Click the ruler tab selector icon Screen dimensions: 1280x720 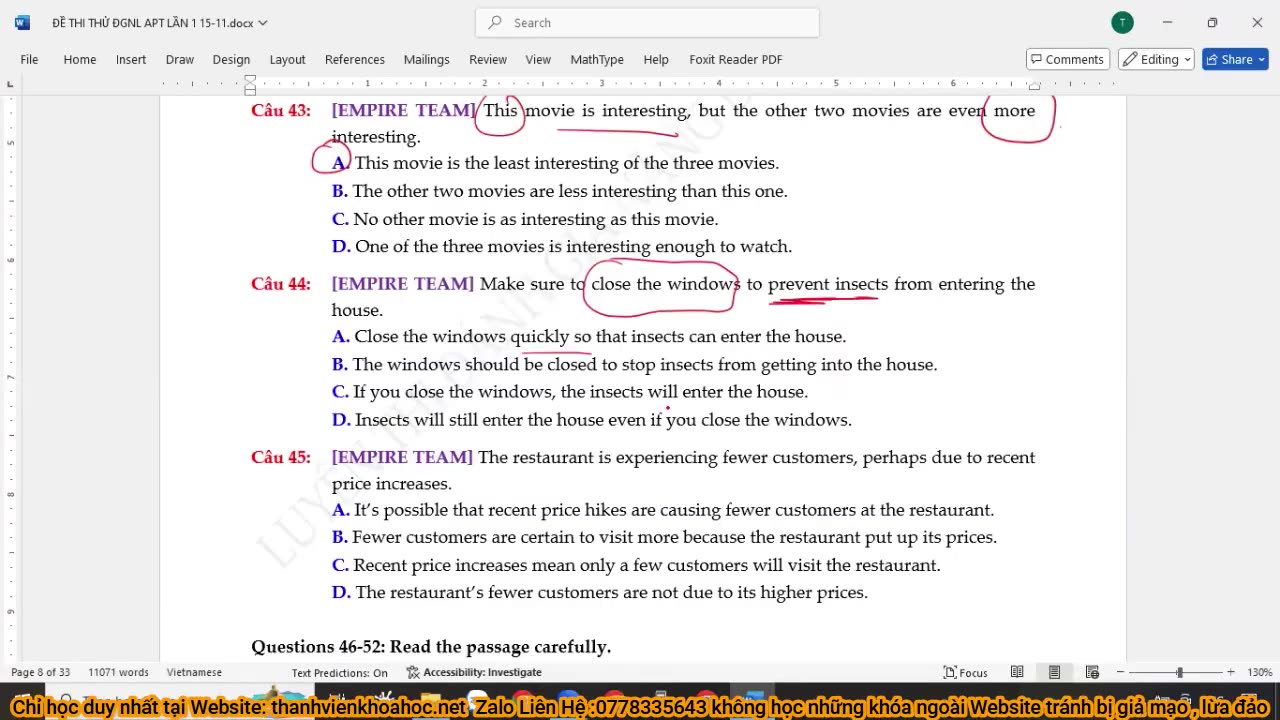(x=11, y=84)
